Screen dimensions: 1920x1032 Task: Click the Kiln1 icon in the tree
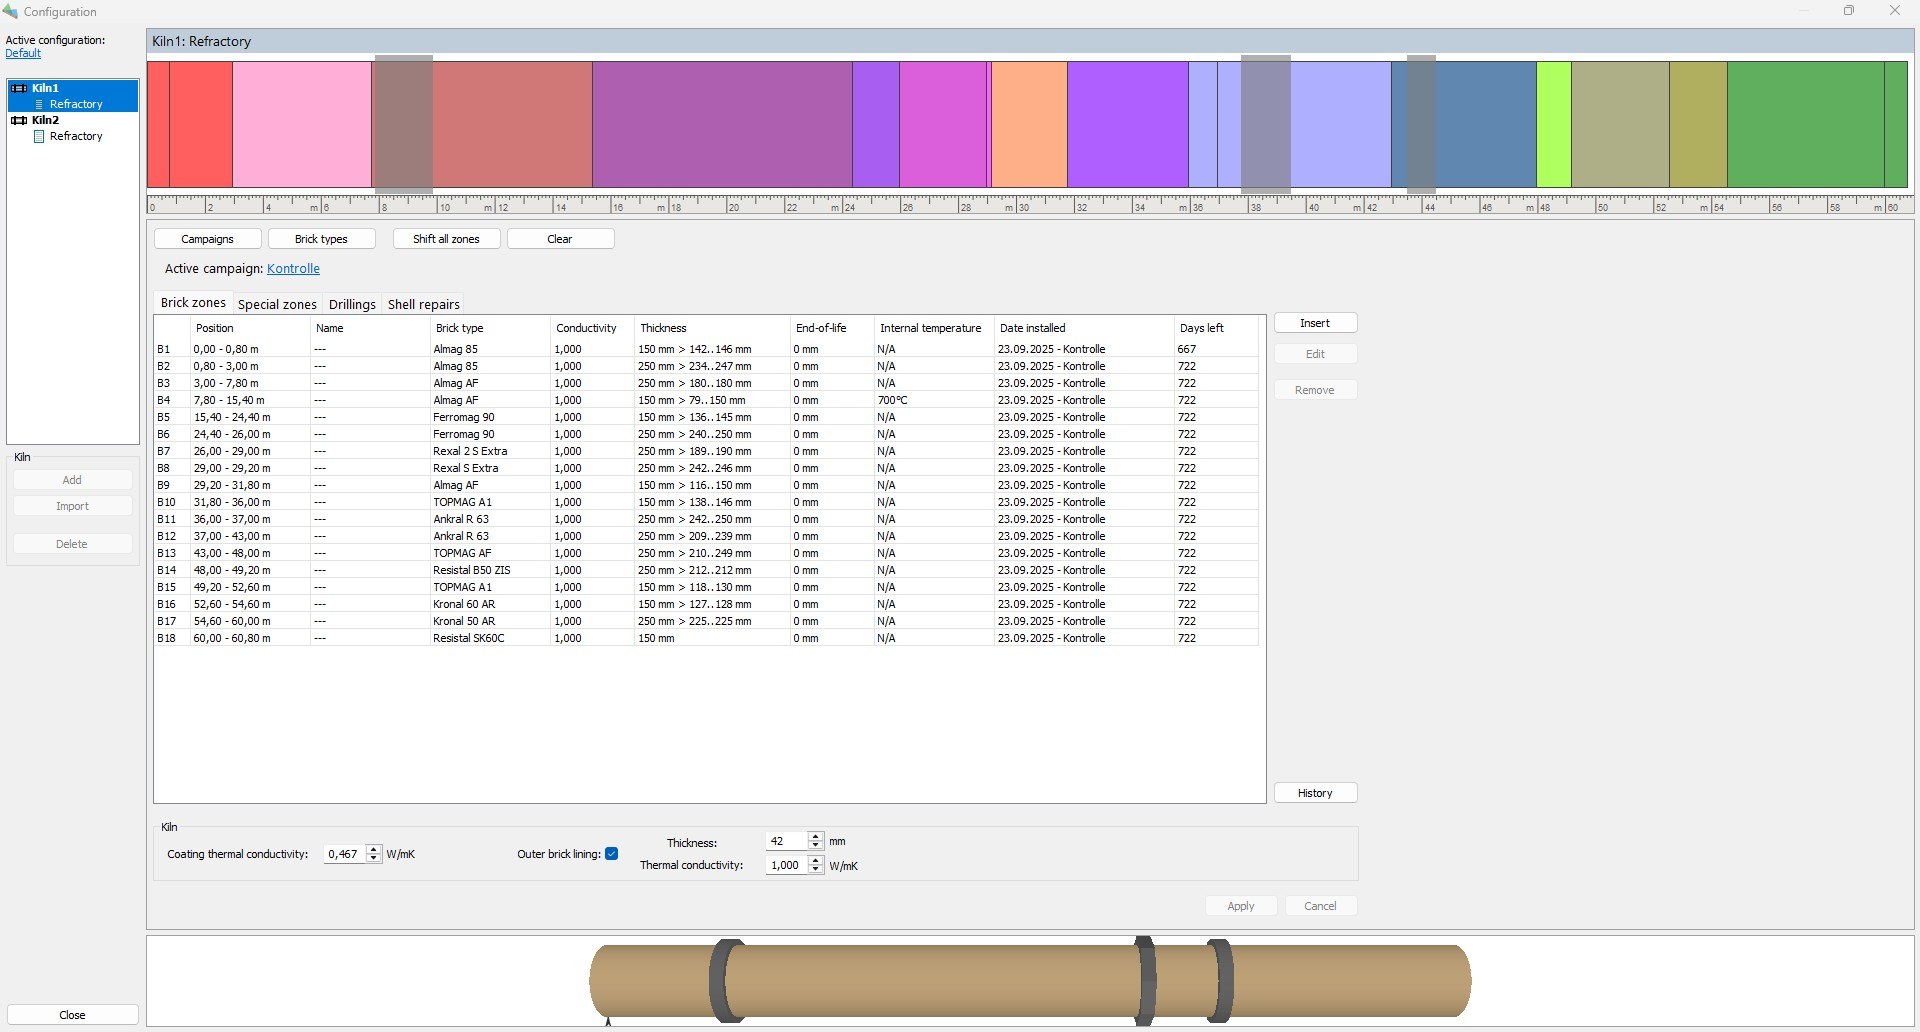pos(19,88)
